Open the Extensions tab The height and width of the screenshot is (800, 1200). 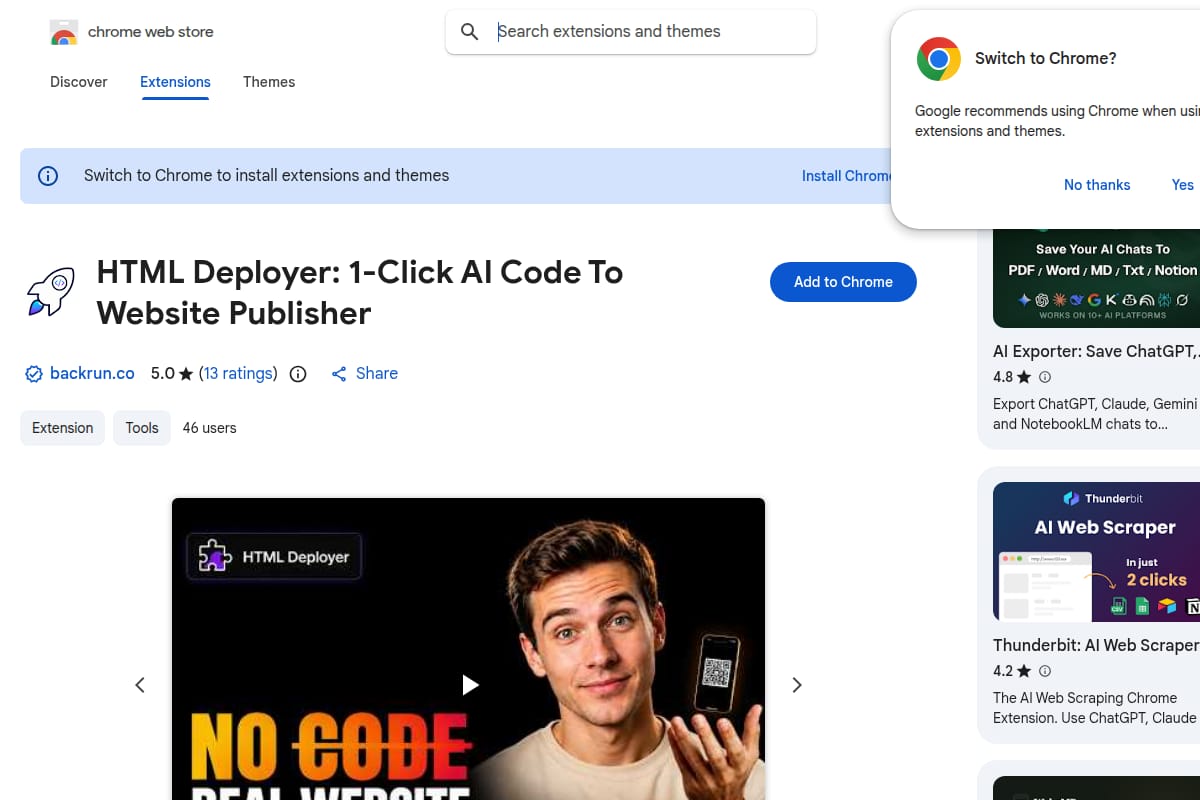pyautogui.click(x=175, y=82)
